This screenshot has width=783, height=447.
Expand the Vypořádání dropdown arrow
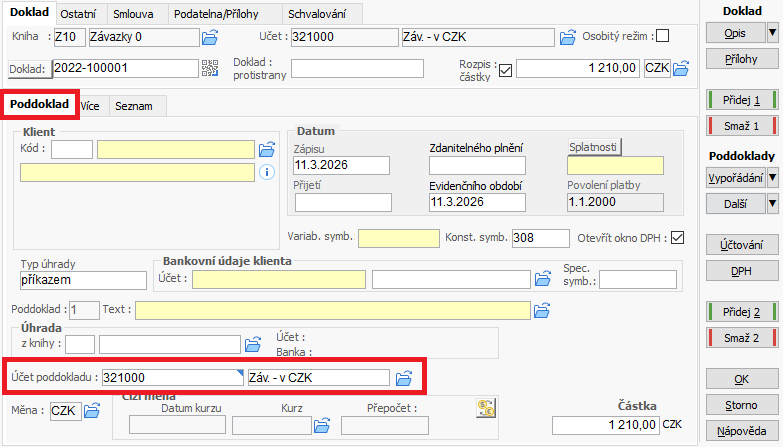click(x=772, y=178)
